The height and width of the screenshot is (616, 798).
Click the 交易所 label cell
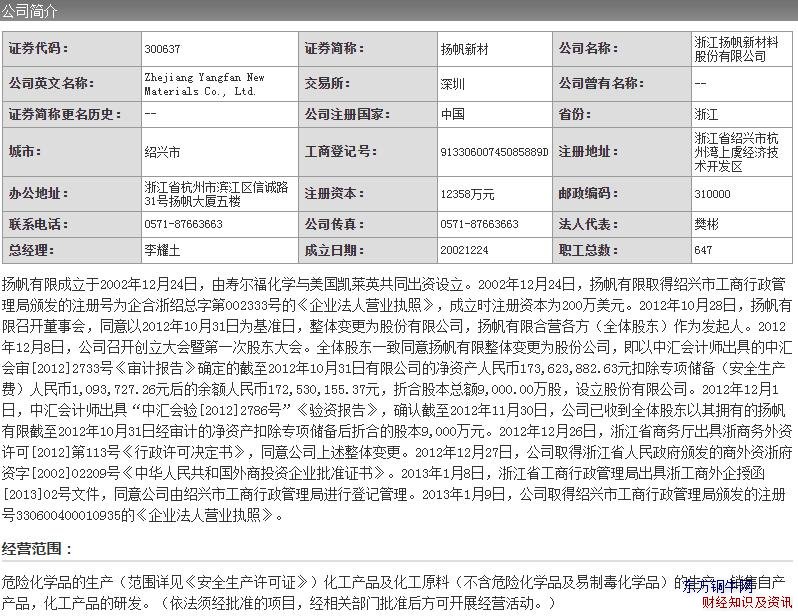click(x=367, y=83)
